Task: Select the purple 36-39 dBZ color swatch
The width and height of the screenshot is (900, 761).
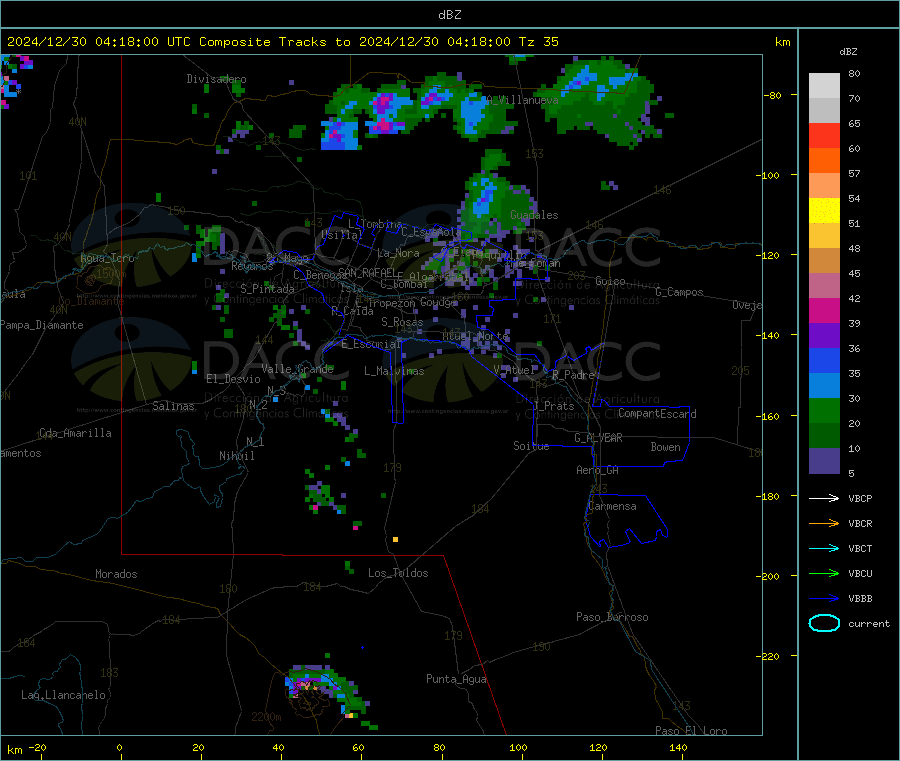Action: (824, 336)
